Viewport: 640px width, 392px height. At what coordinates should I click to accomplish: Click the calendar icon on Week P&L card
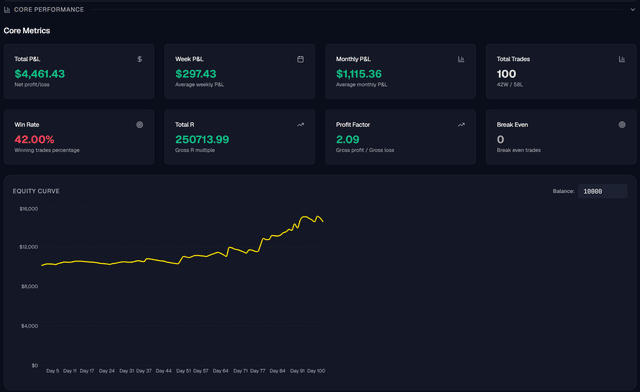300,59
